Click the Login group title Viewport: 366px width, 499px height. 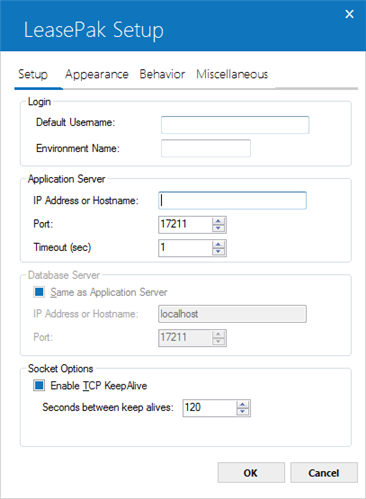pos(39,102)
